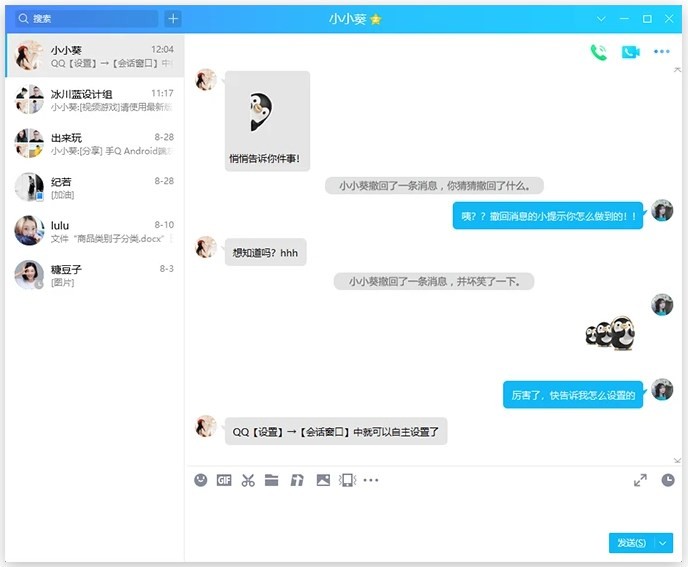Screen dimensions: 688x567
Task: Click the search field at top left
Action: point(86,18)
